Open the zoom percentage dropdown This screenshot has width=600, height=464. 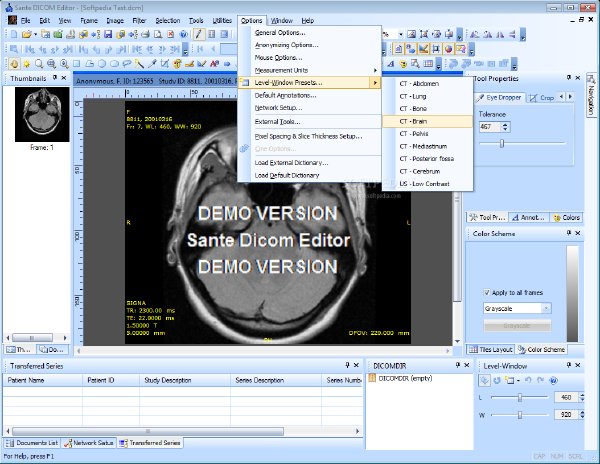point(401,34)
